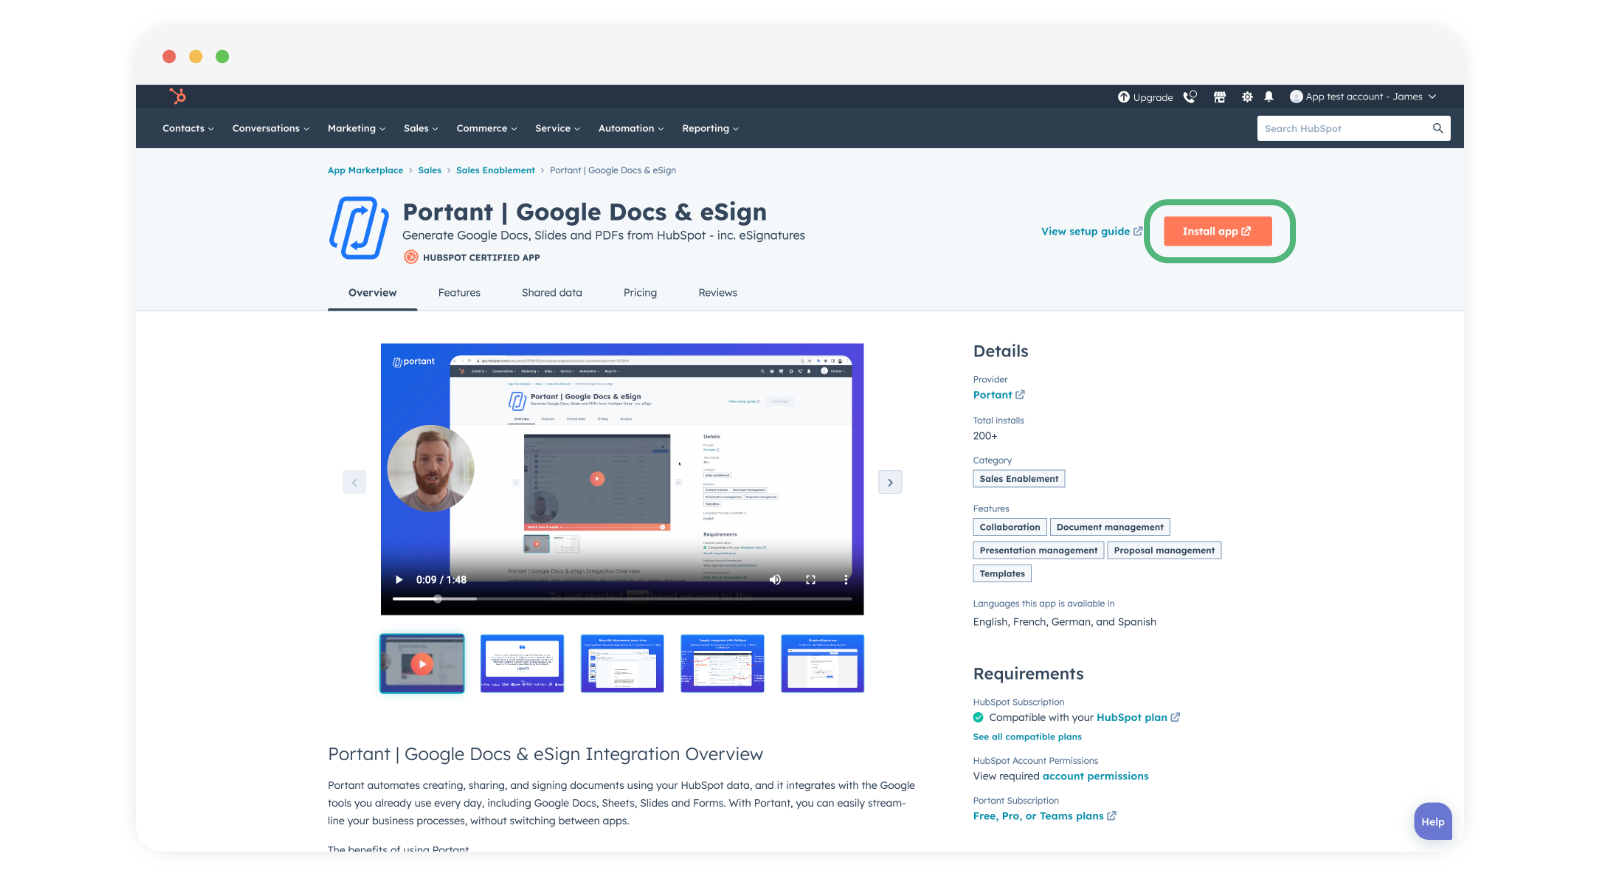Expand the Reporting nav dropdown
This screenshot has height=878, width=1600.
pos(710,128)
